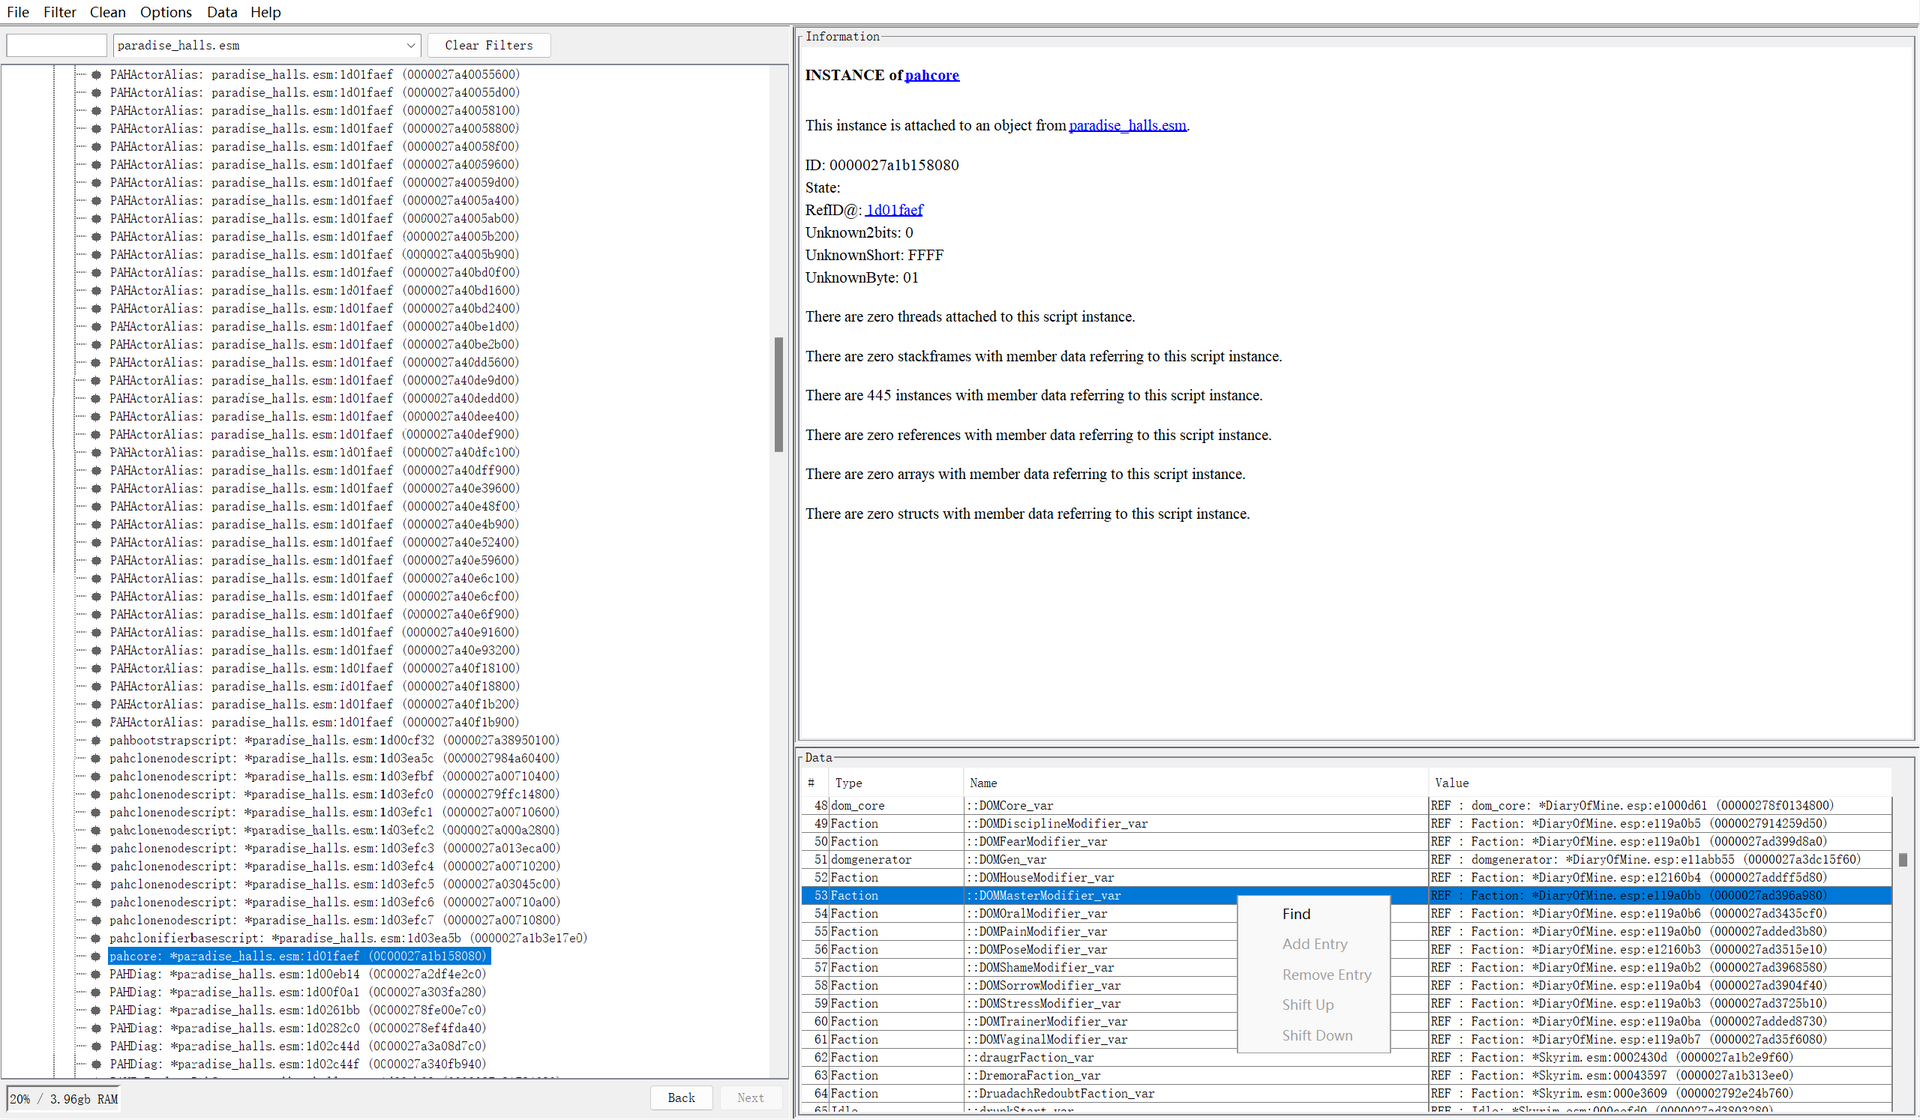Click the Next button

click(x=750, y=1097)
